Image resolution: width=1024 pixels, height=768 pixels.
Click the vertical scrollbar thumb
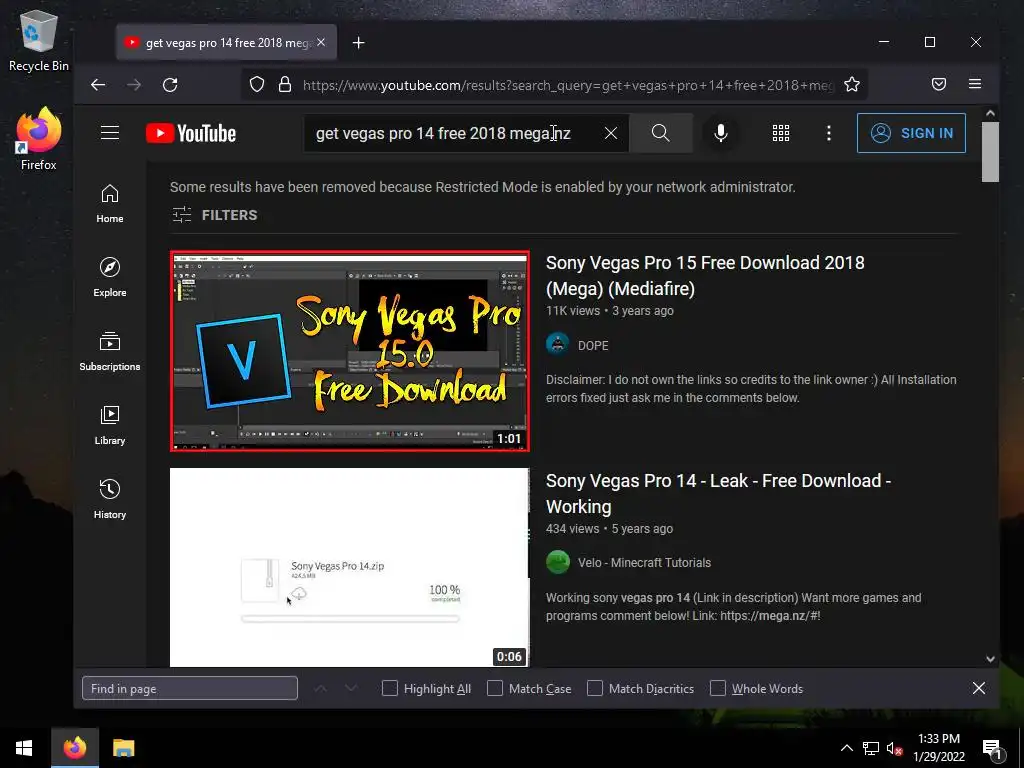pos(990,152)
